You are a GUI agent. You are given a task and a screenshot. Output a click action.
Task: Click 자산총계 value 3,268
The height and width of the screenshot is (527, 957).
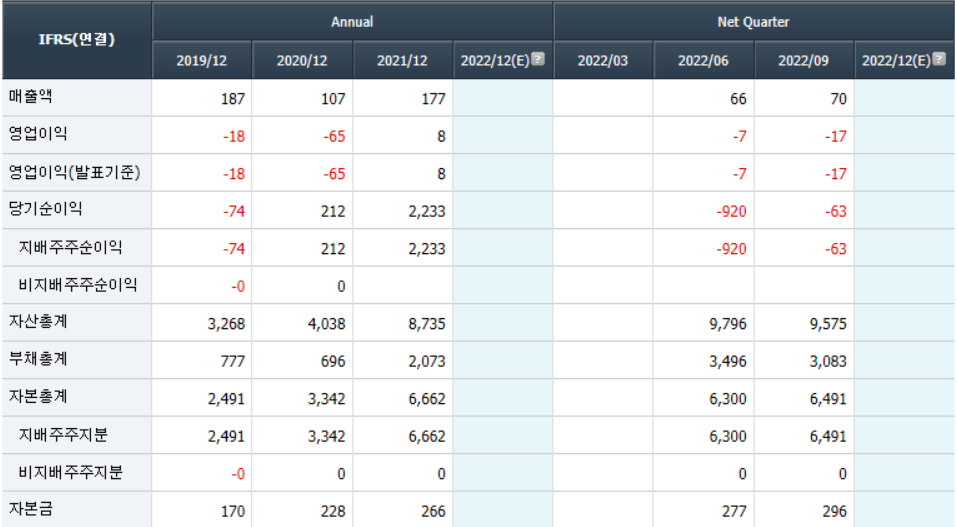(x=226, y=324)
